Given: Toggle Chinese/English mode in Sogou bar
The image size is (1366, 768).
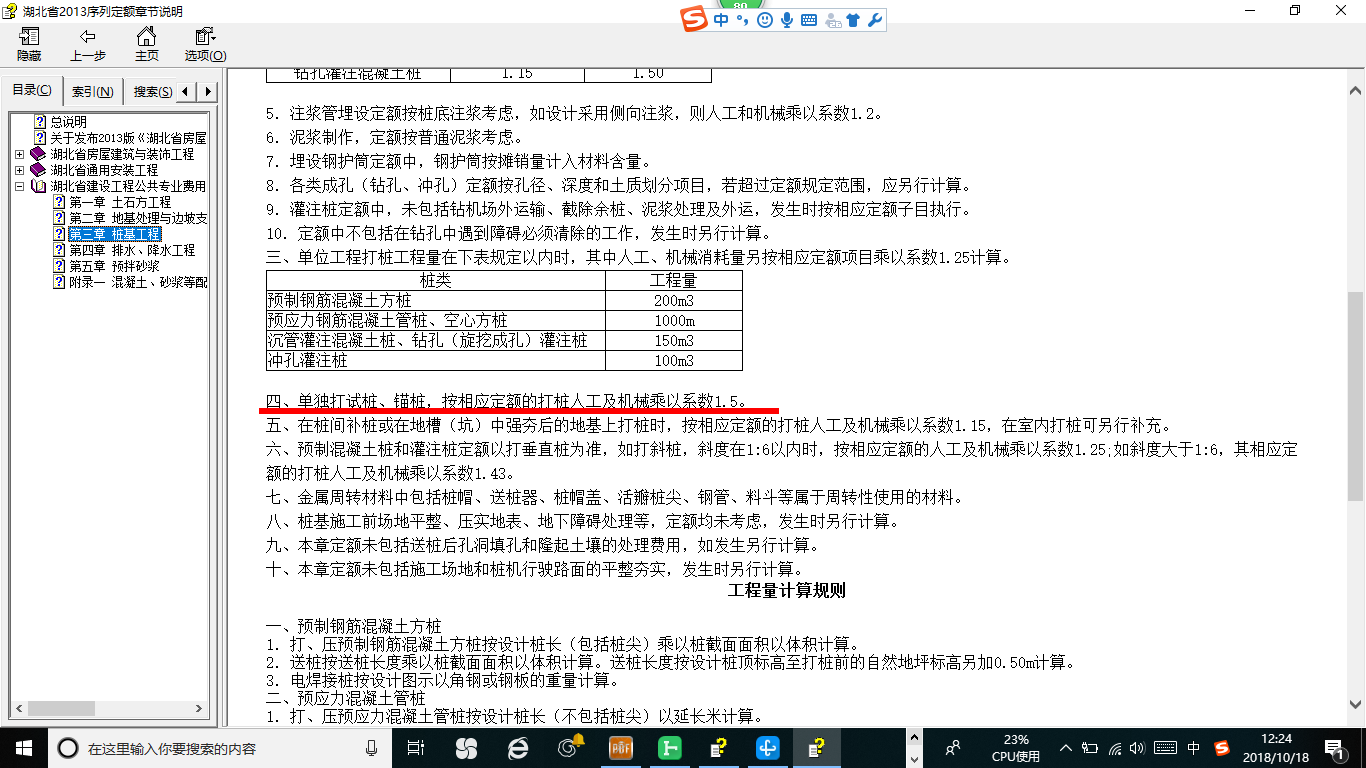Looking at the screenshot, I should point(721,20).
